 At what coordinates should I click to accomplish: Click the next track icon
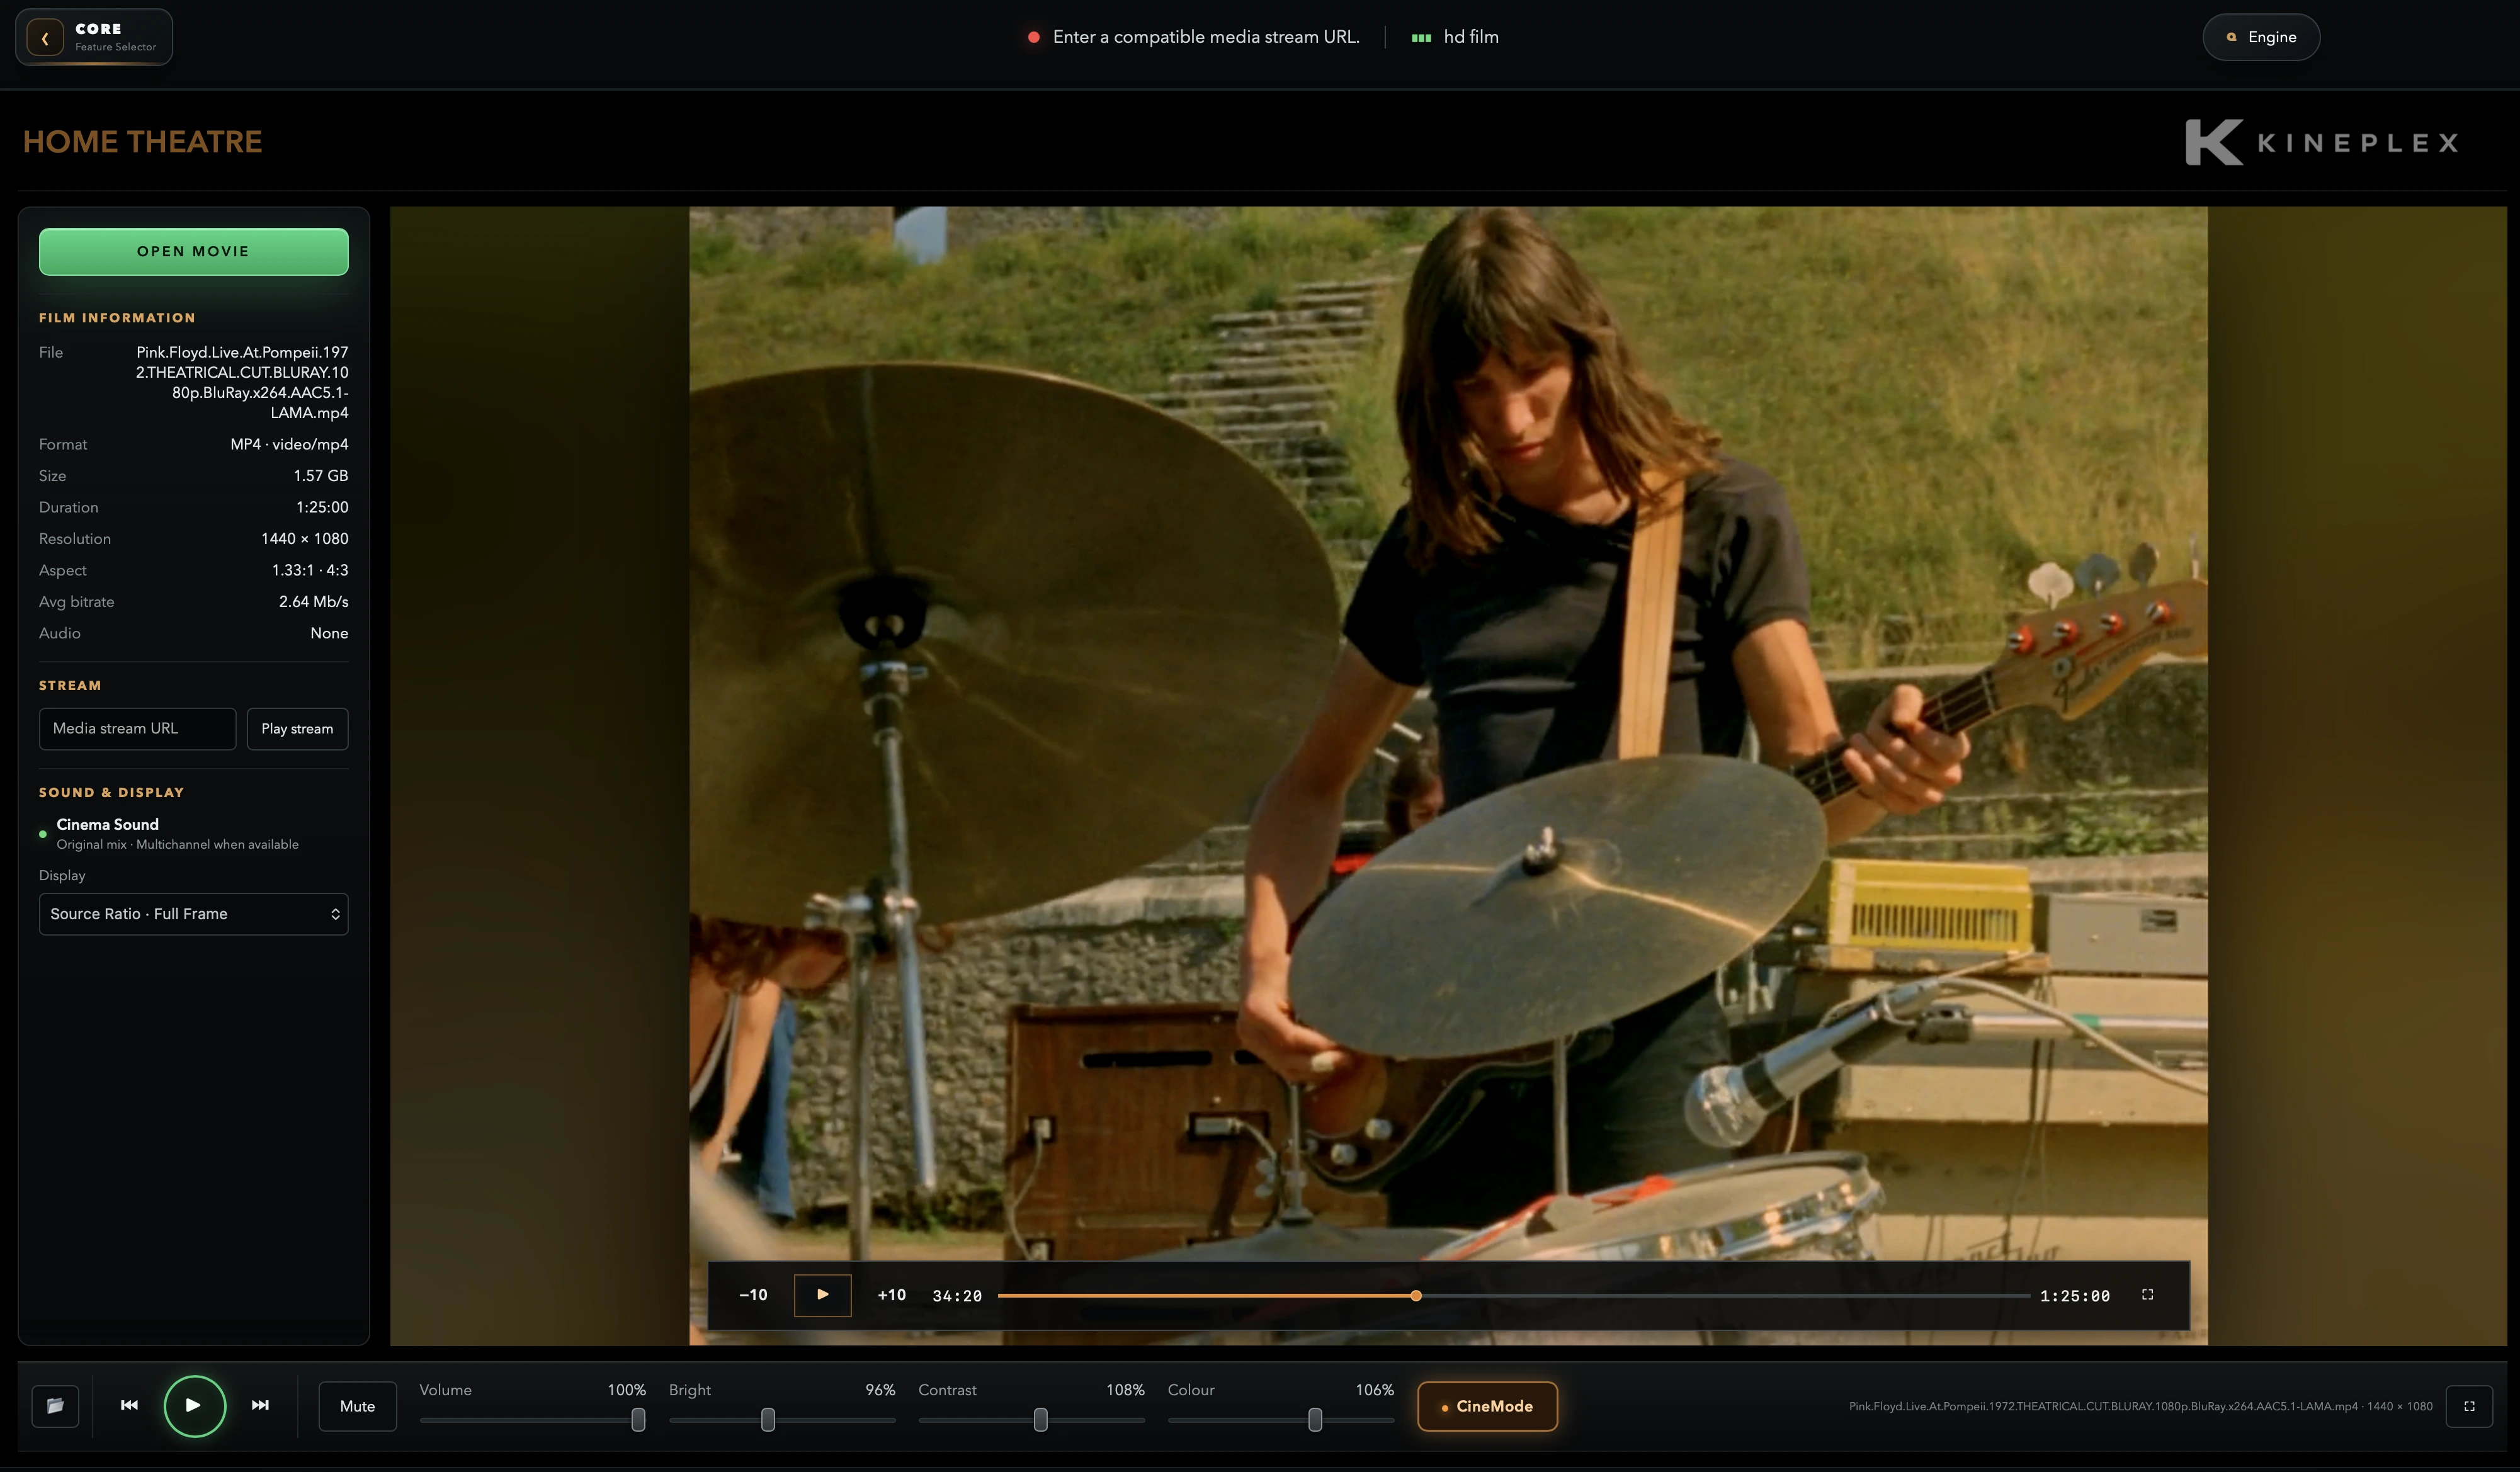pyautogui.click(x=260, y=1405)
